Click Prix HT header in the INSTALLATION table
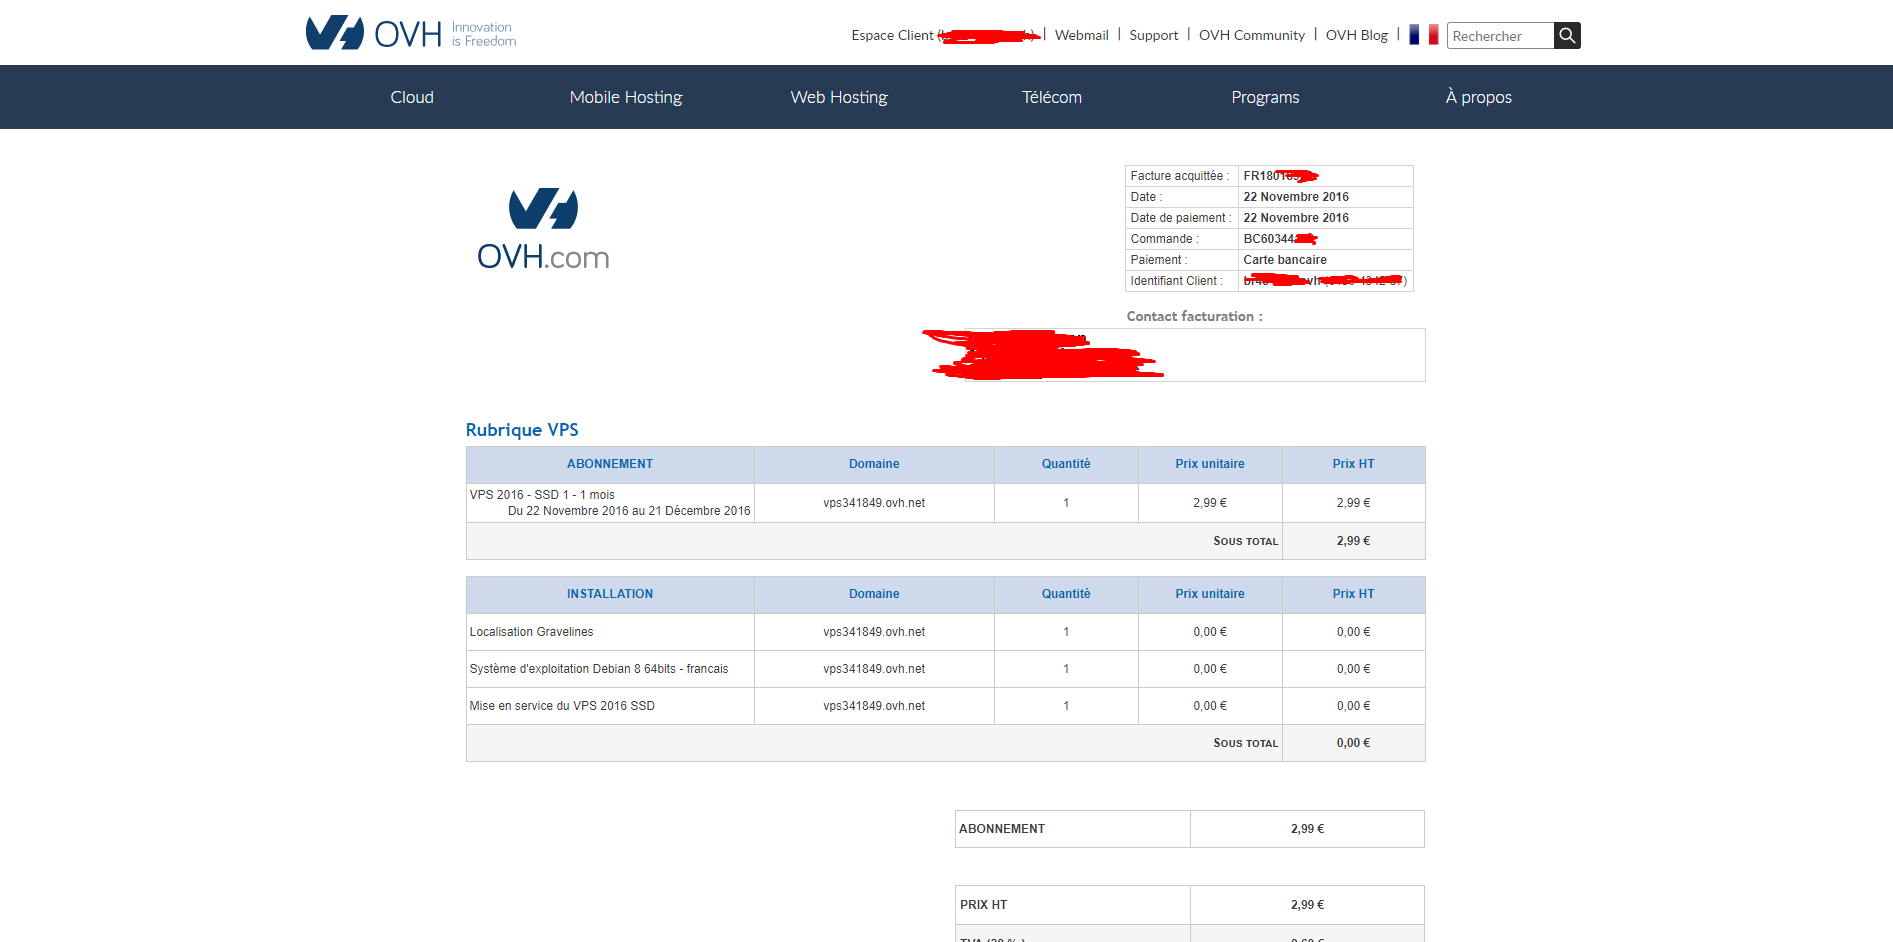The image size is (1893, 942). pyautogui.click(x=1353, y=594)
